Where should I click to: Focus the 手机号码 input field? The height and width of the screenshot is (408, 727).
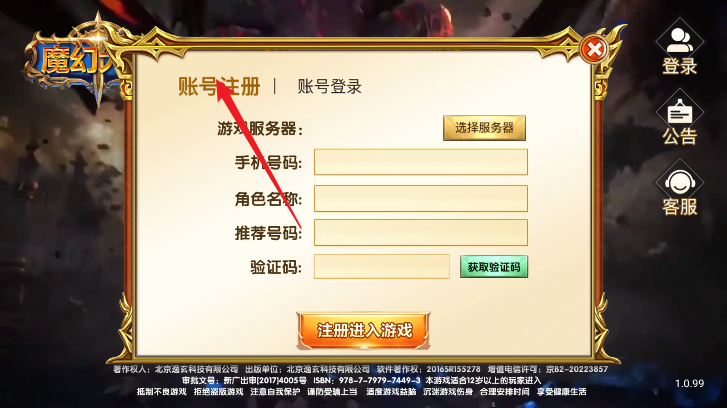tap(421, 162)
